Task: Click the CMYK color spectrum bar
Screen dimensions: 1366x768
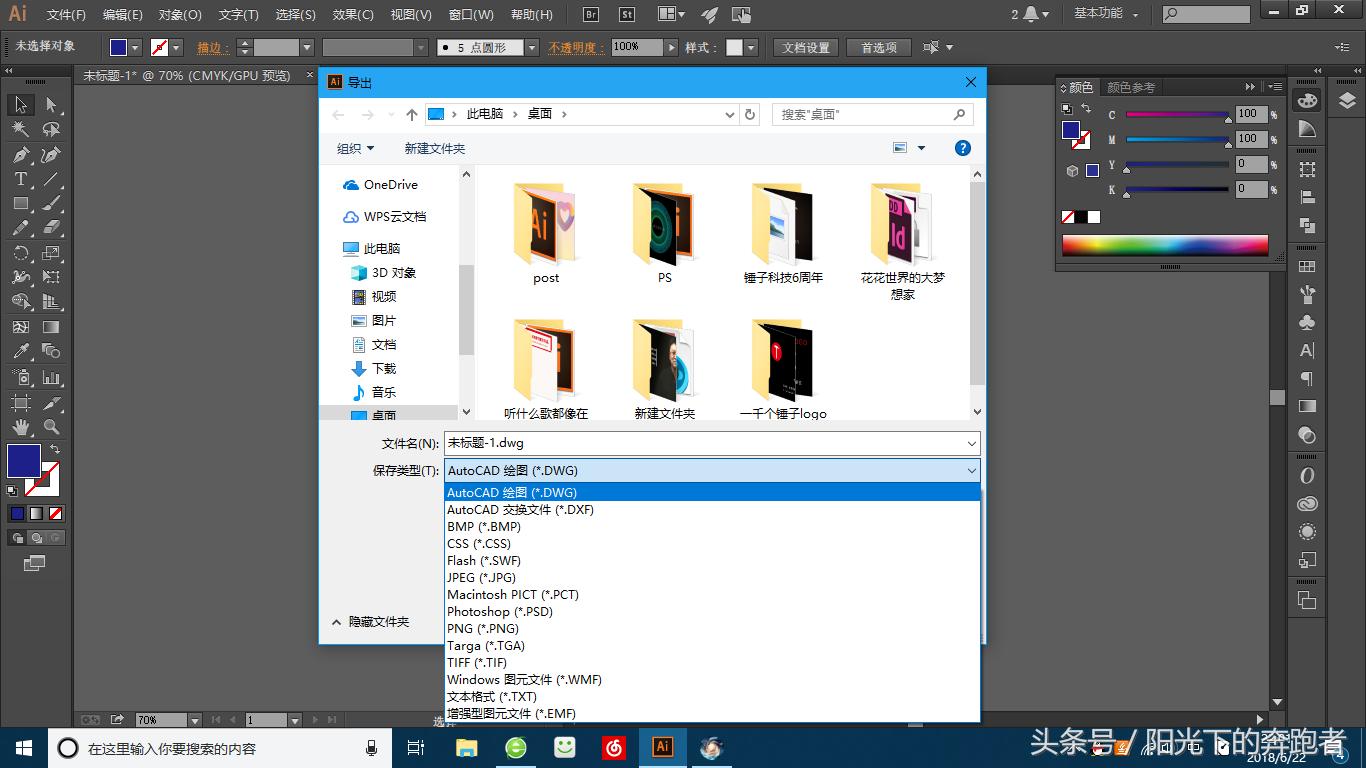Action: (1164, 245)
